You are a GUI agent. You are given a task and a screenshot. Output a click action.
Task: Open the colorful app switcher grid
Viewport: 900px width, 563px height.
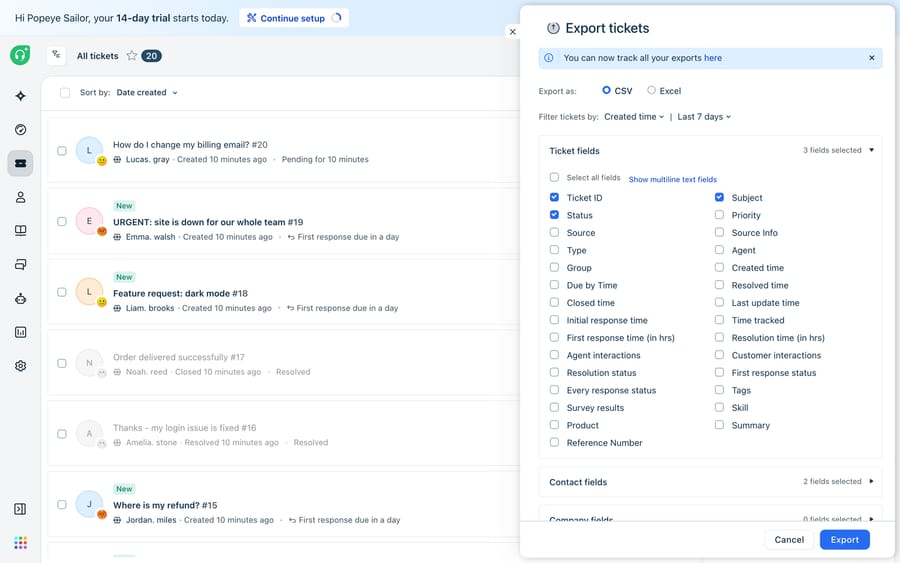click(21, 542)
